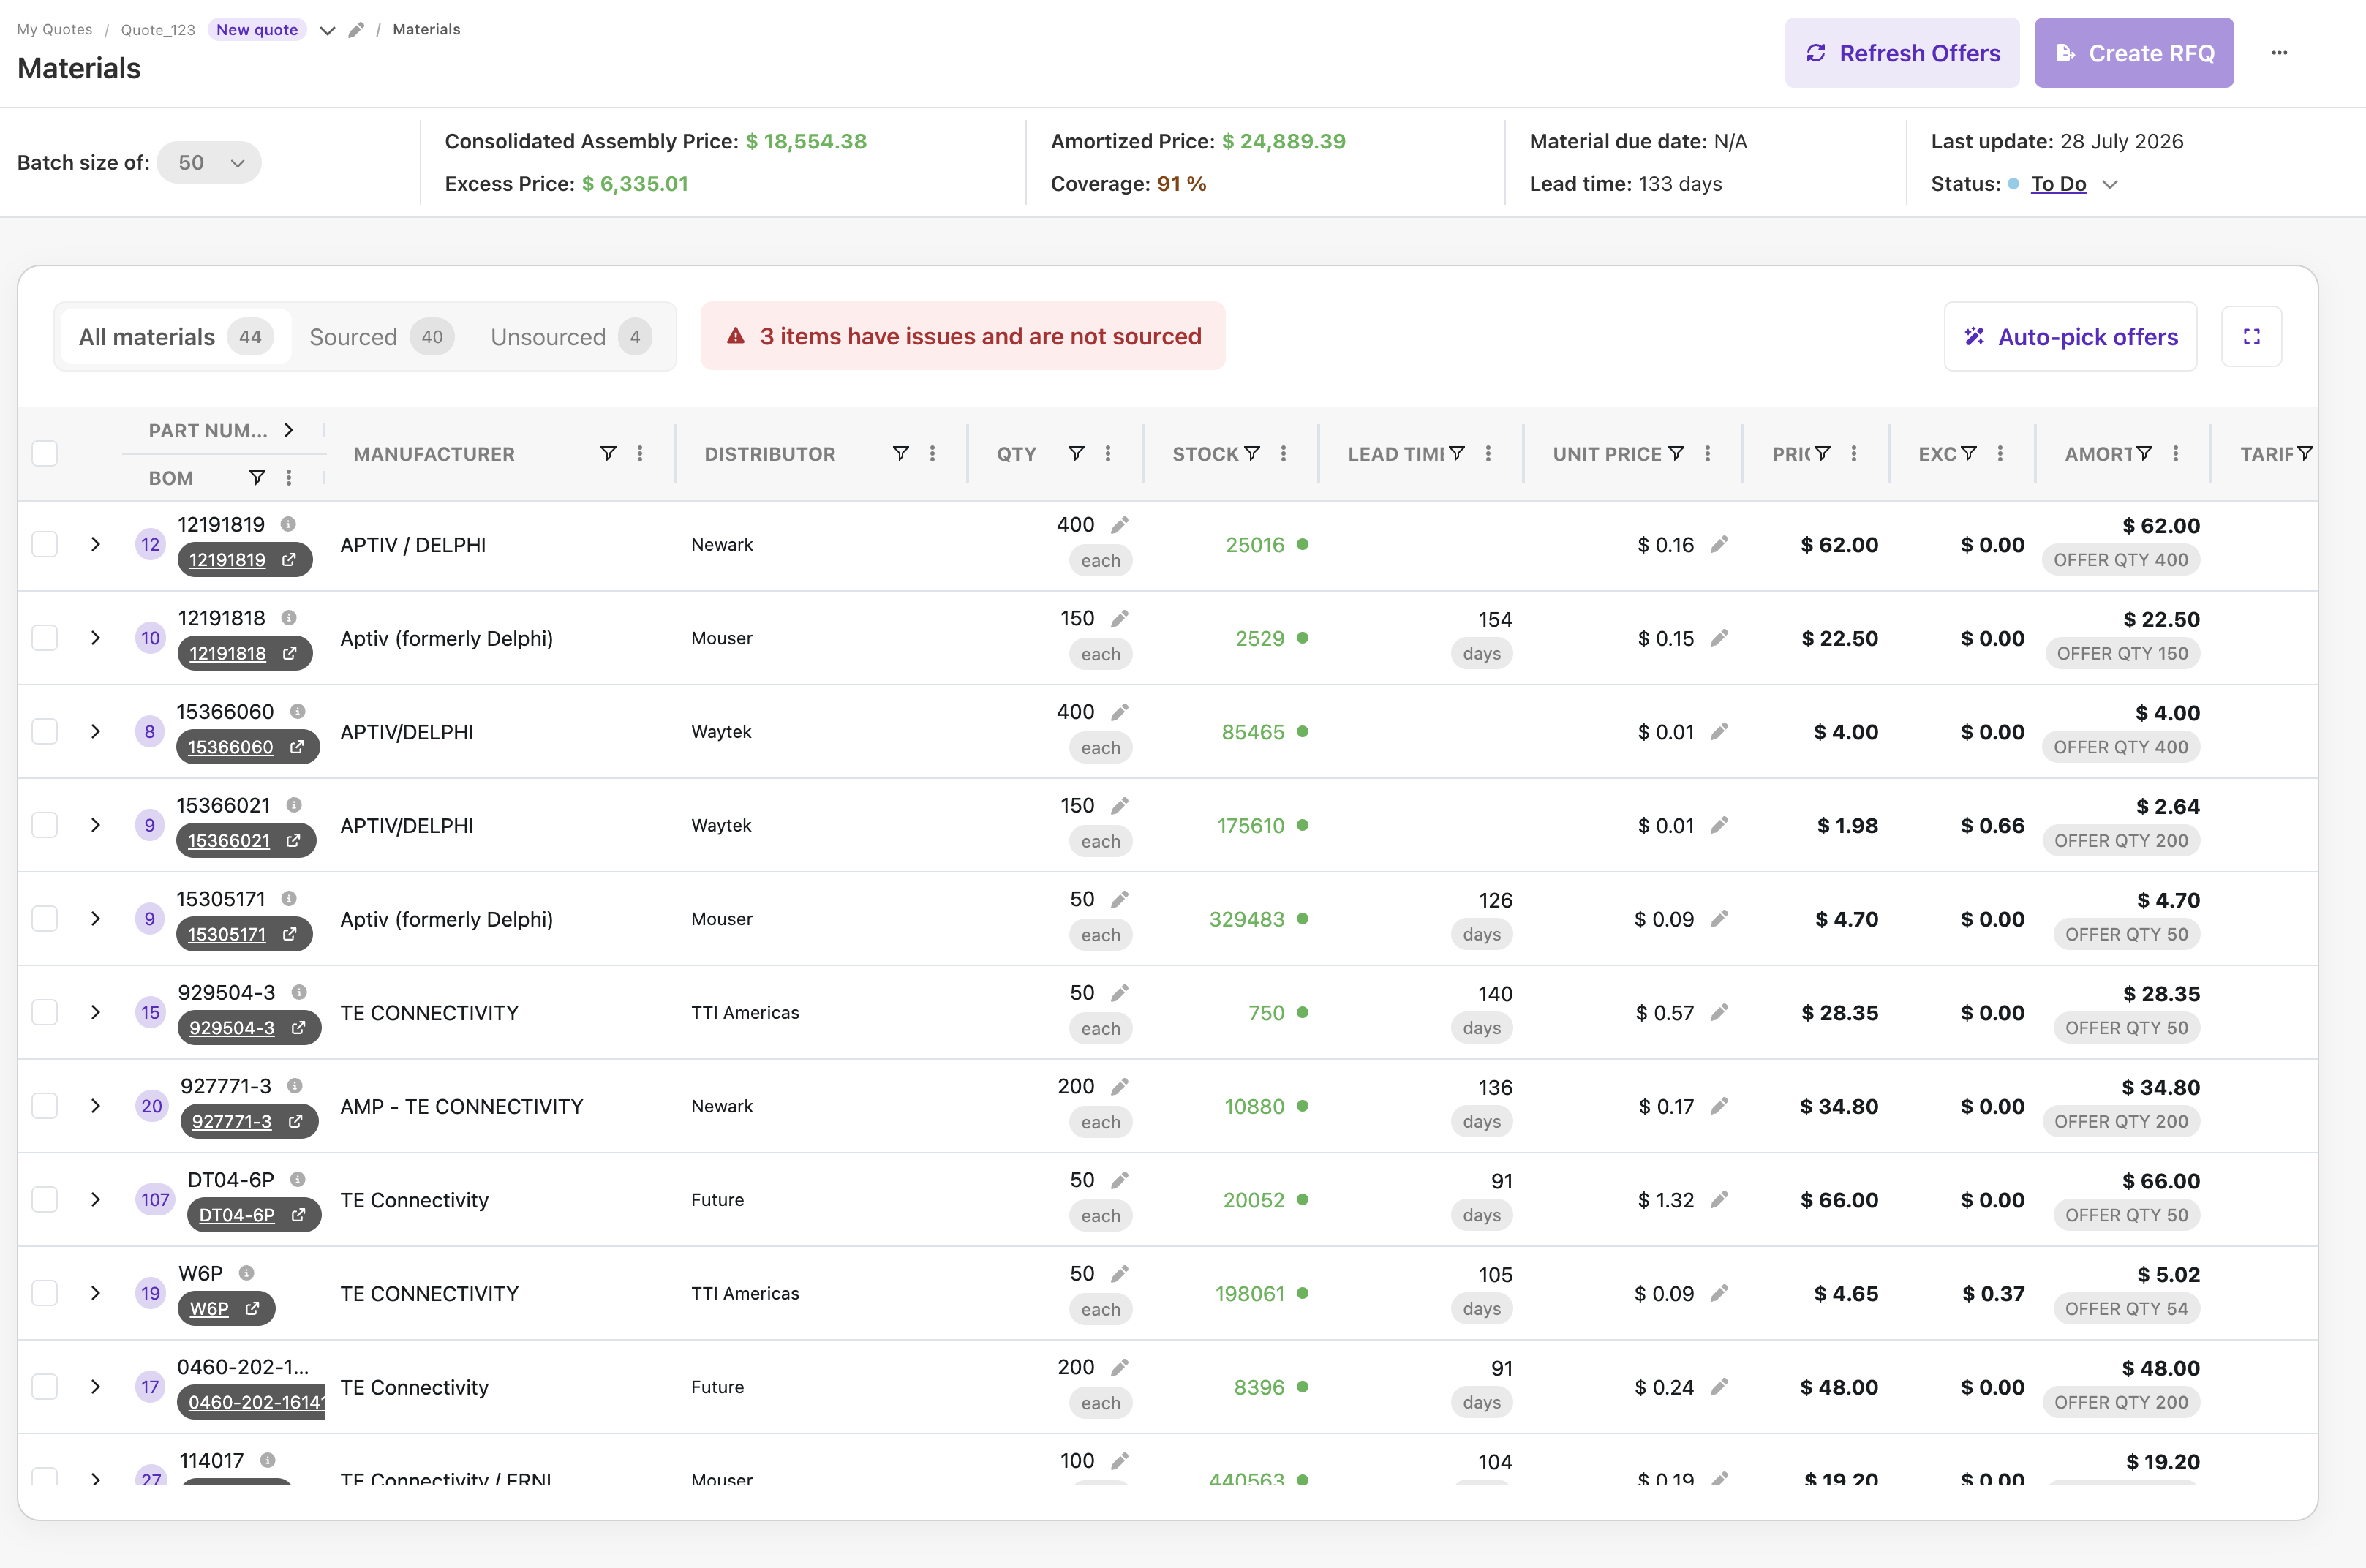The width and height of the screenshot is (2366, 1568).
Task: Switch to Unsourced tab
Action: 571,337
